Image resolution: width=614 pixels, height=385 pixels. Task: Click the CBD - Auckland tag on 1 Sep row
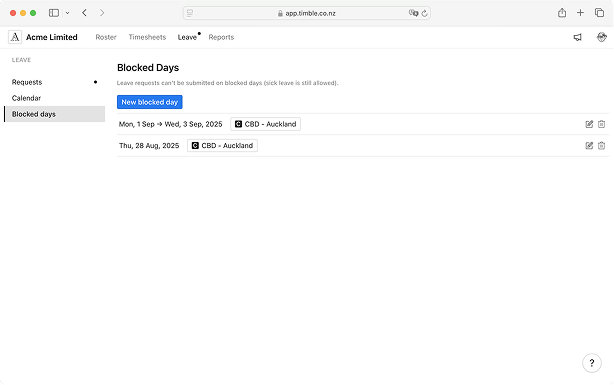265,124
